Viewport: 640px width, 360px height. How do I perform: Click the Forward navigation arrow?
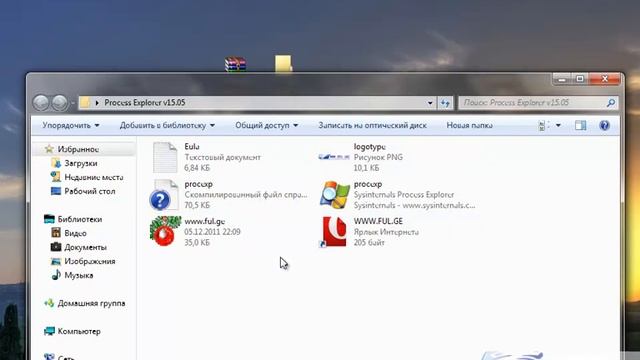pyautogui.click(x=60, y=102)
